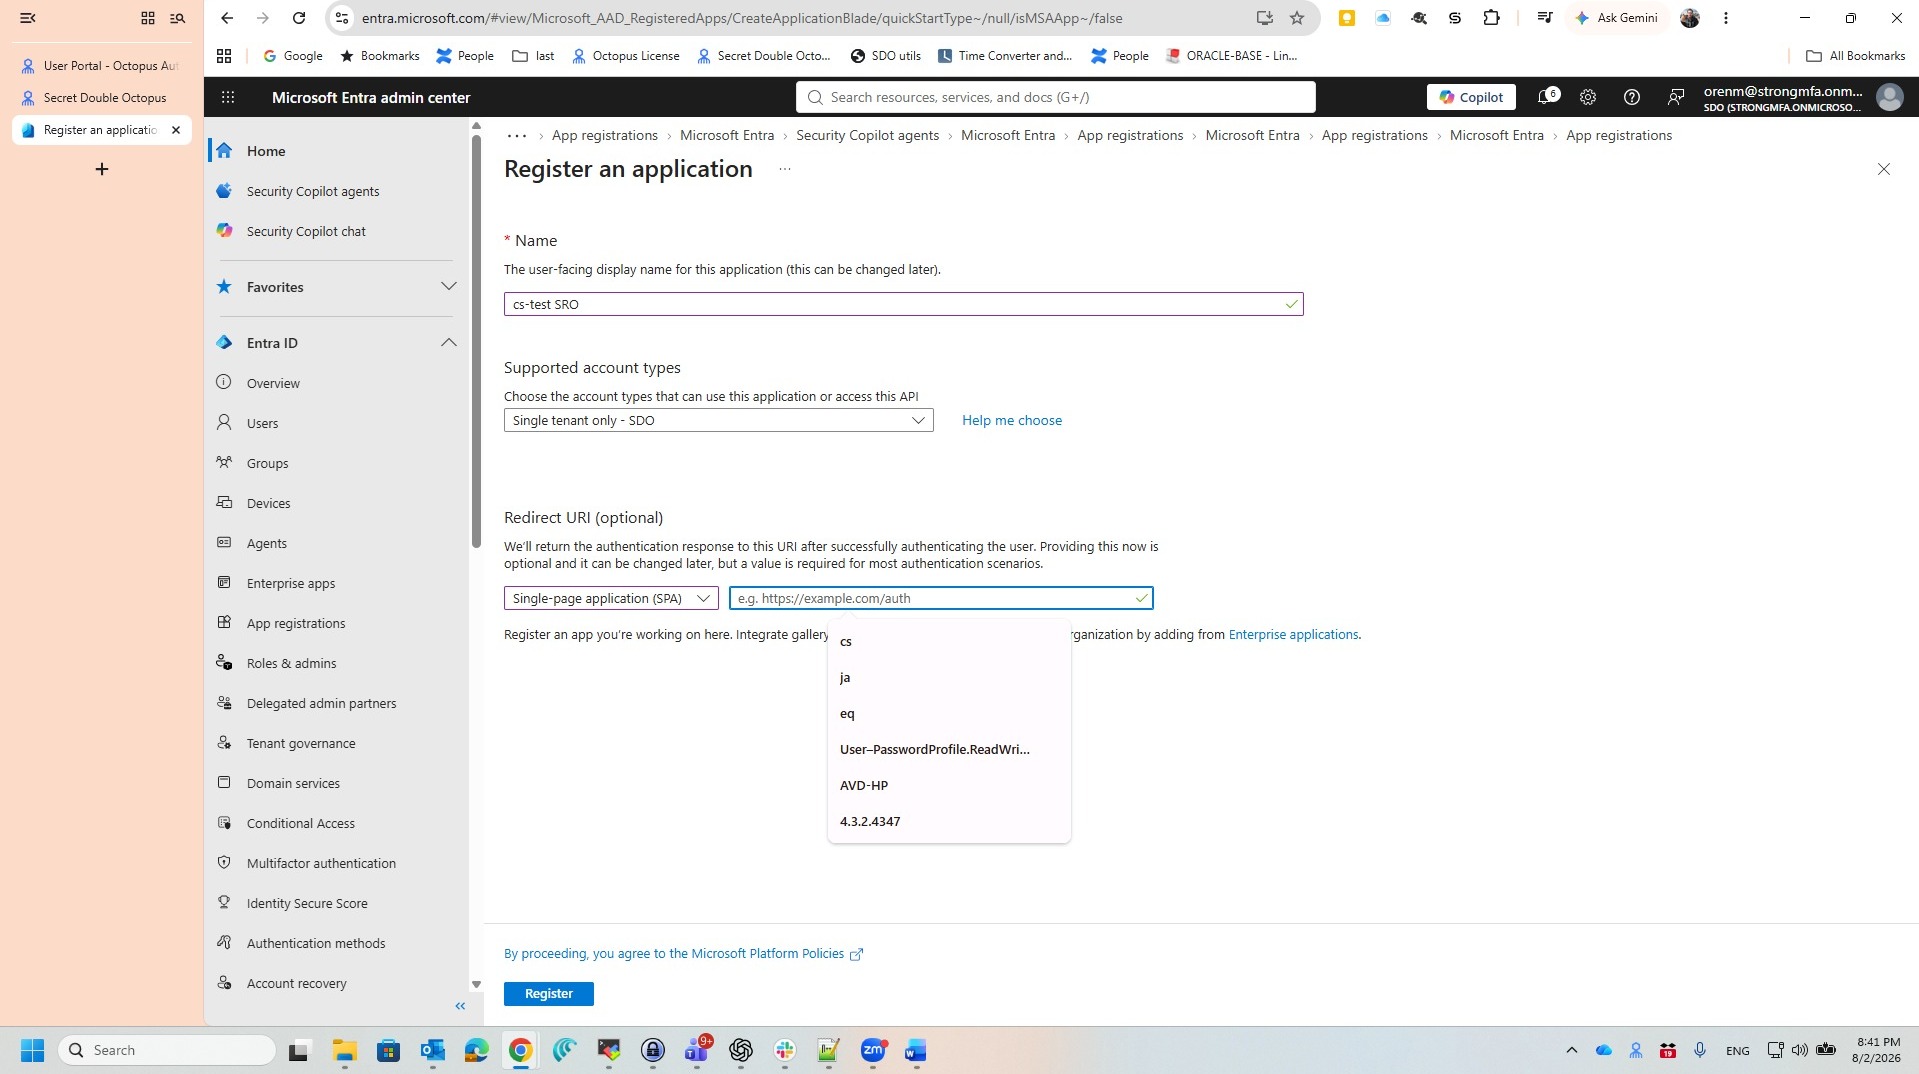Open a new browser tab
The height and width of the screenshot is (1074, 1919).
coord(101,169)
